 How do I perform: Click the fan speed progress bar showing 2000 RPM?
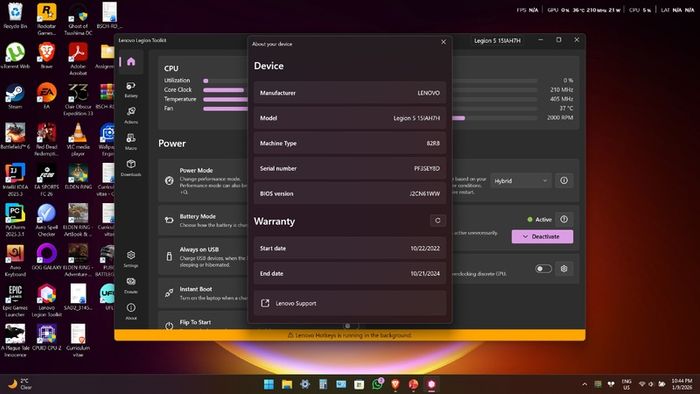pos(494,118)
